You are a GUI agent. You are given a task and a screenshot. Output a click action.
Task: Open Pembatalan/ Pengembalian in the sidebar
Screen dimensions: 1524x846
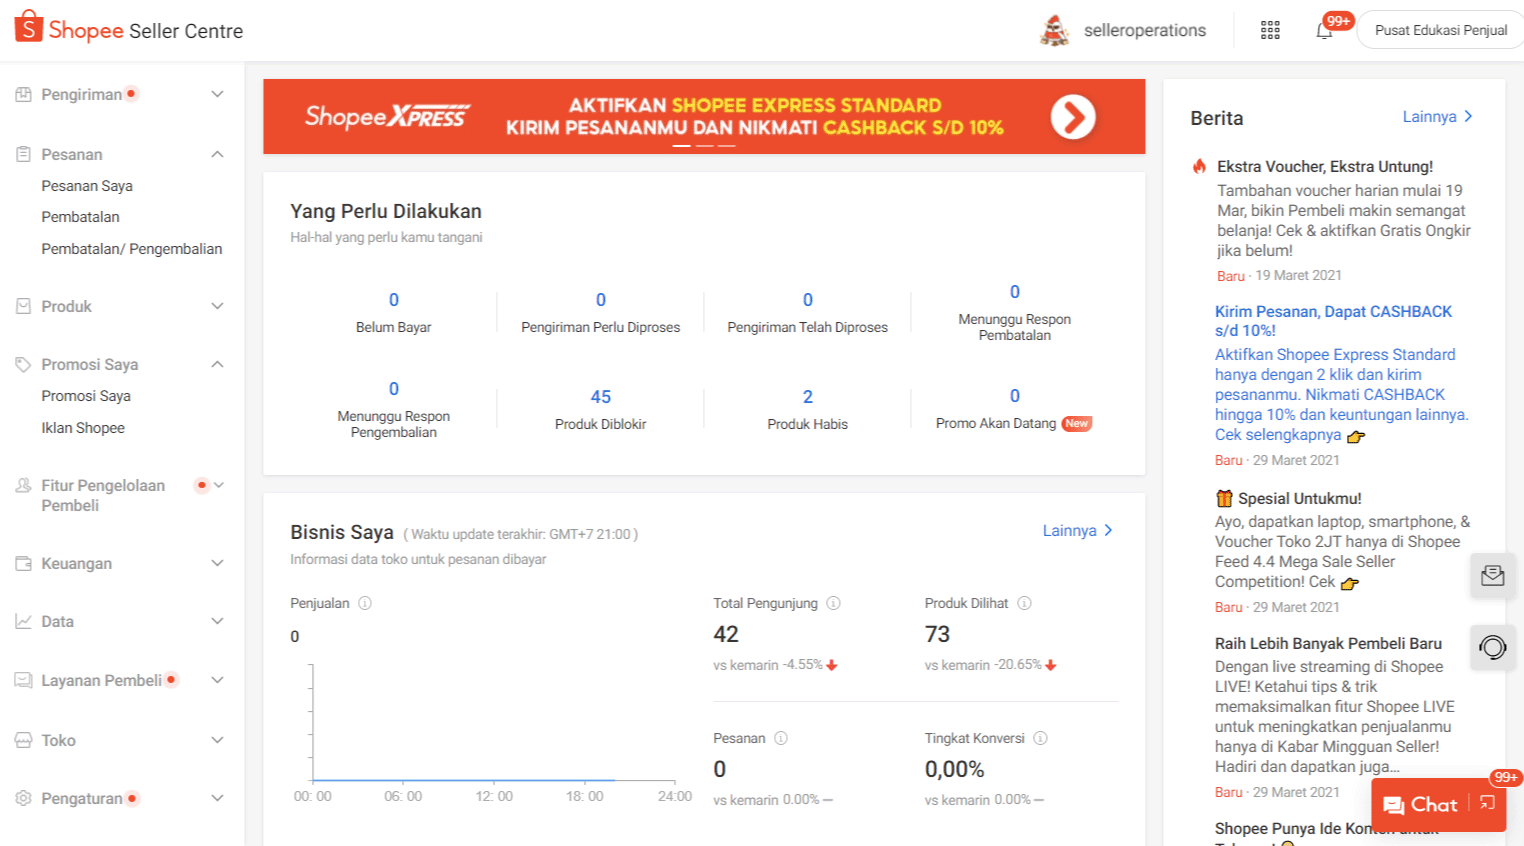coord(132,249)
